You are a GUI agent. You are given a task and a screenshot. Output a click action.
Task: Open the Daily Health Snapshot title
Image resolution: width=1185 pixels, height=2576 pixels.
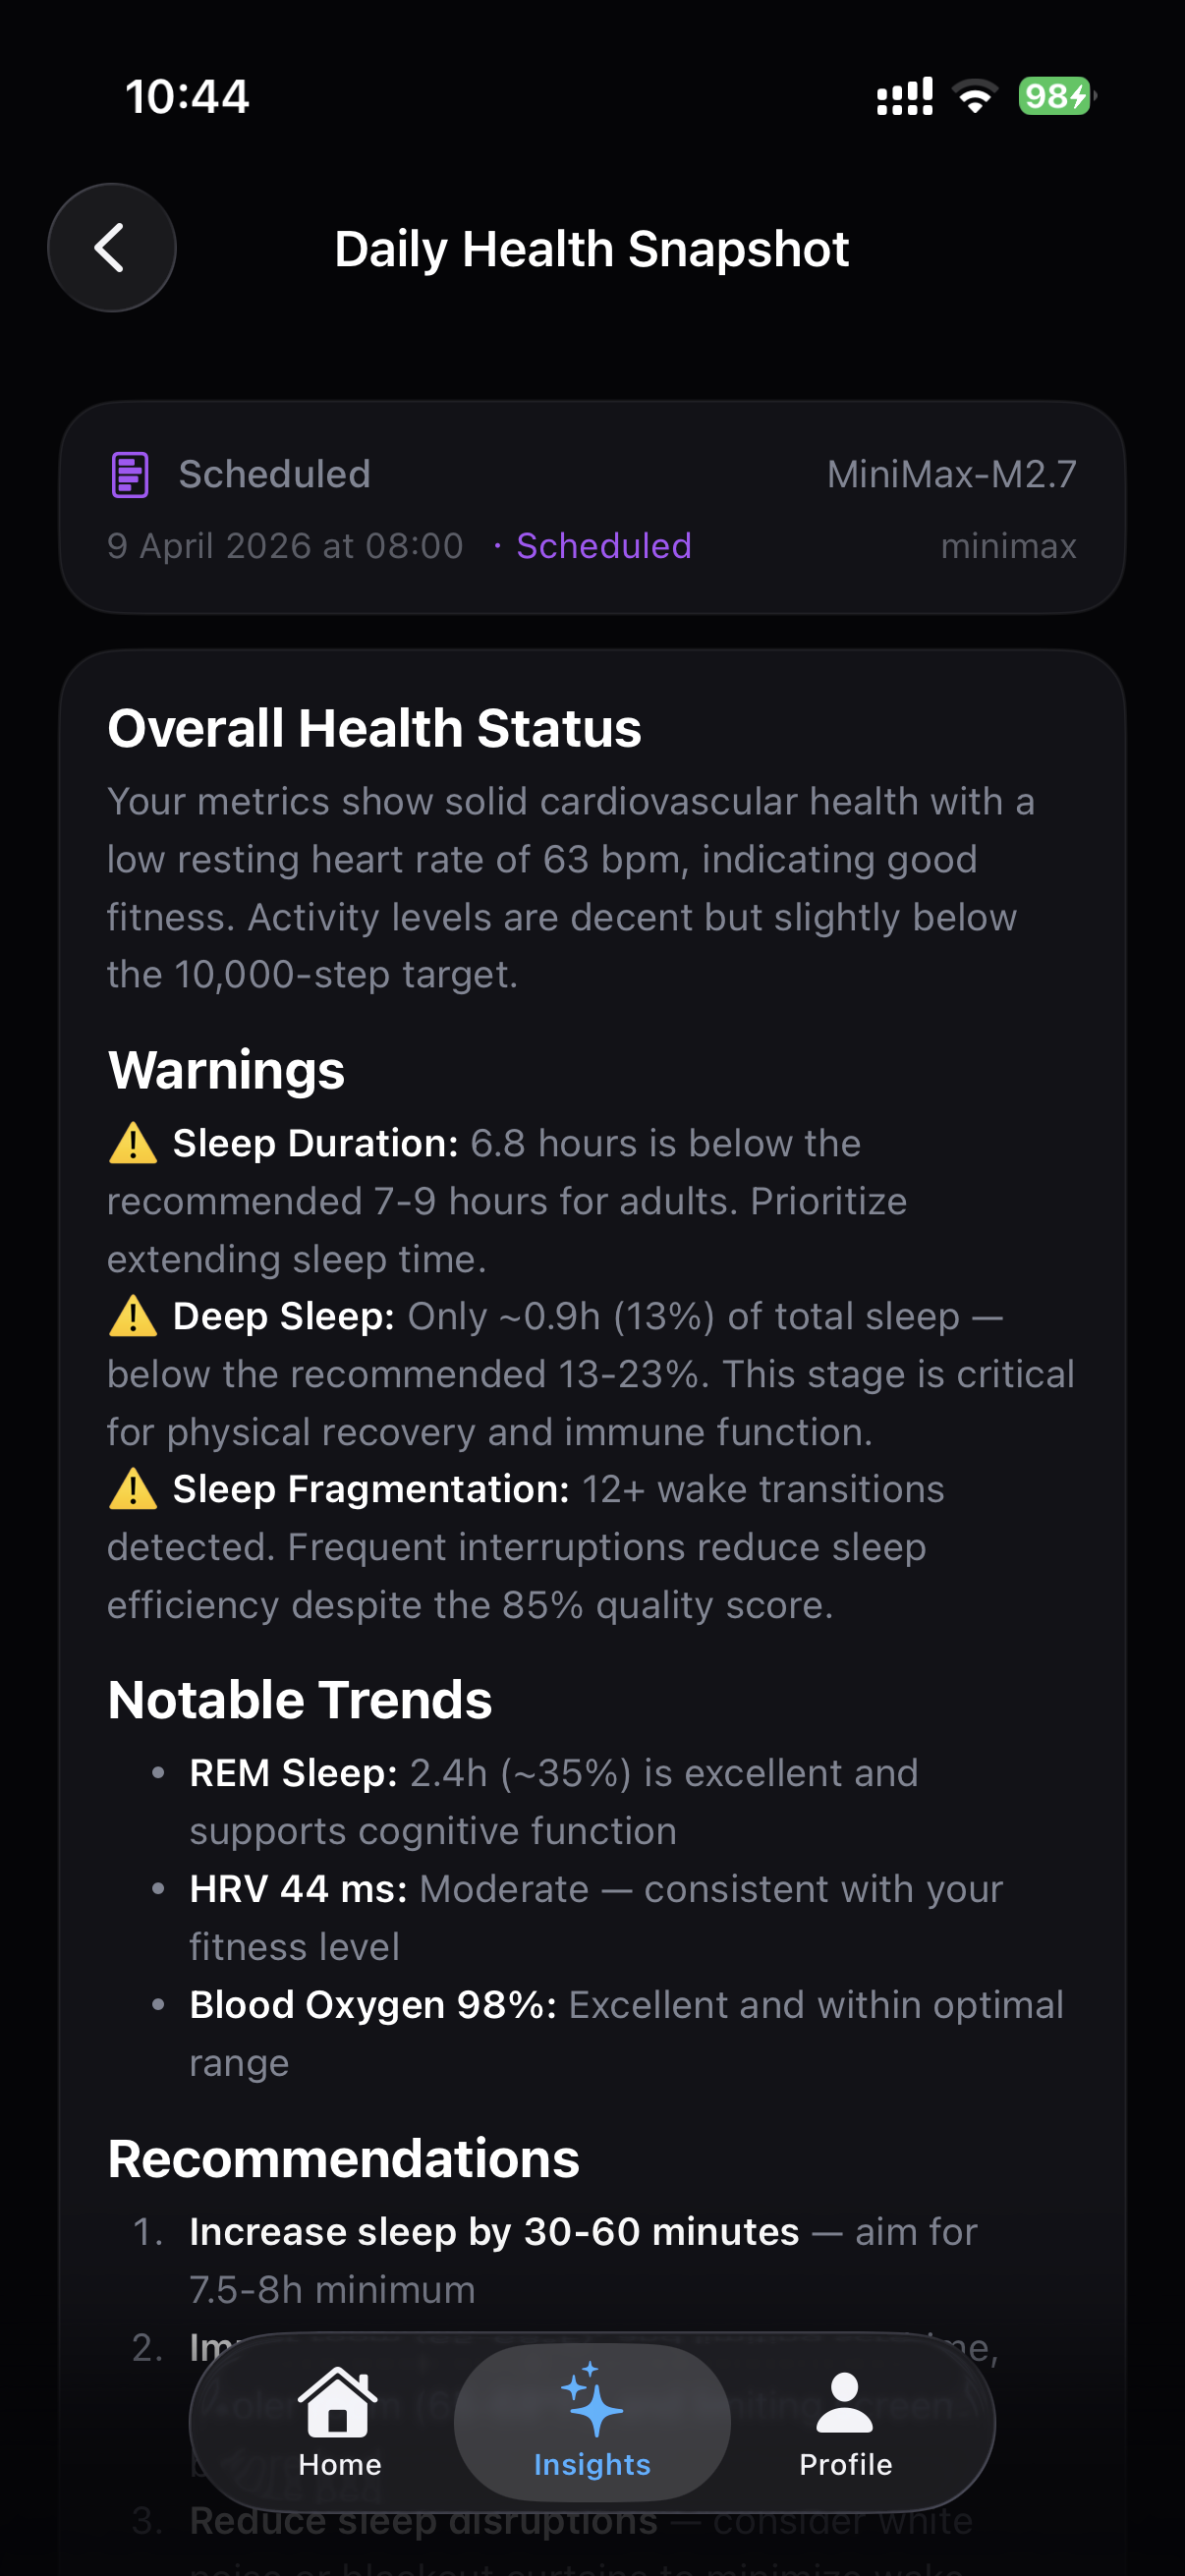click(x=592, y=247)
